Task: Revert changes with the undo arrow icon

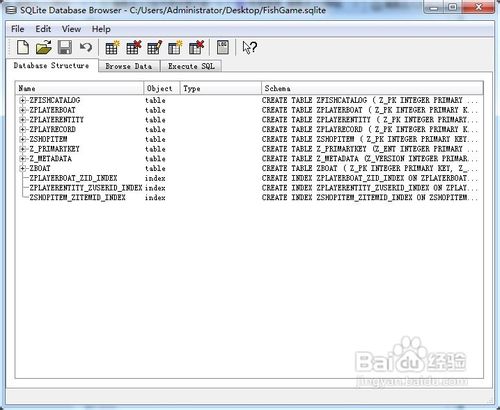Action: [x=86, y=47]
